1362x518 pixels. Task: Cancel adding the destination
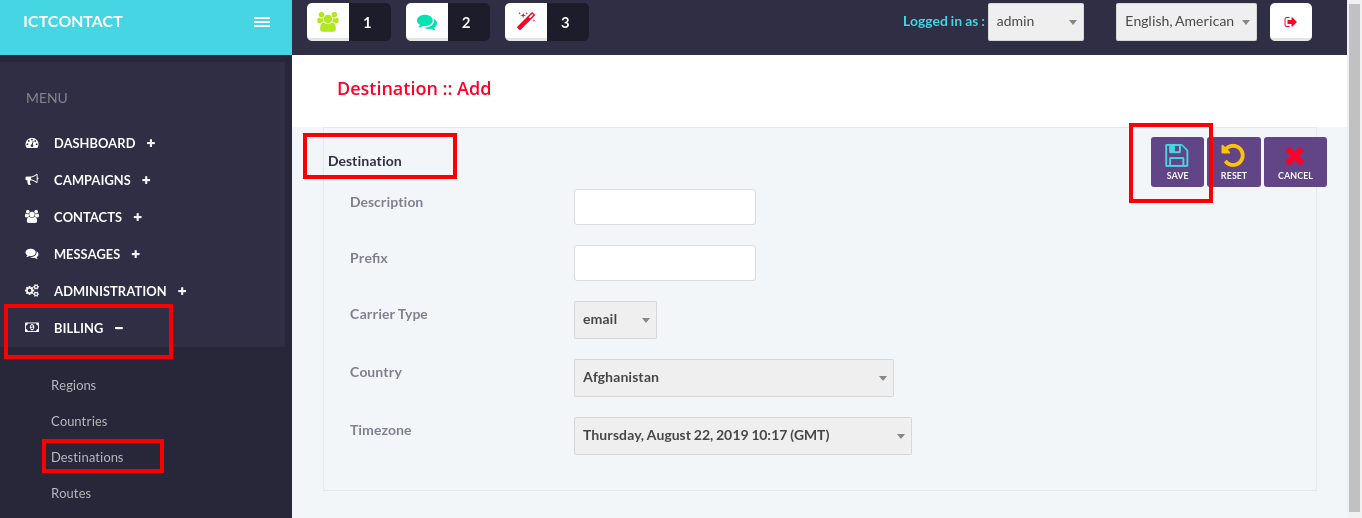pos(1295,162)
